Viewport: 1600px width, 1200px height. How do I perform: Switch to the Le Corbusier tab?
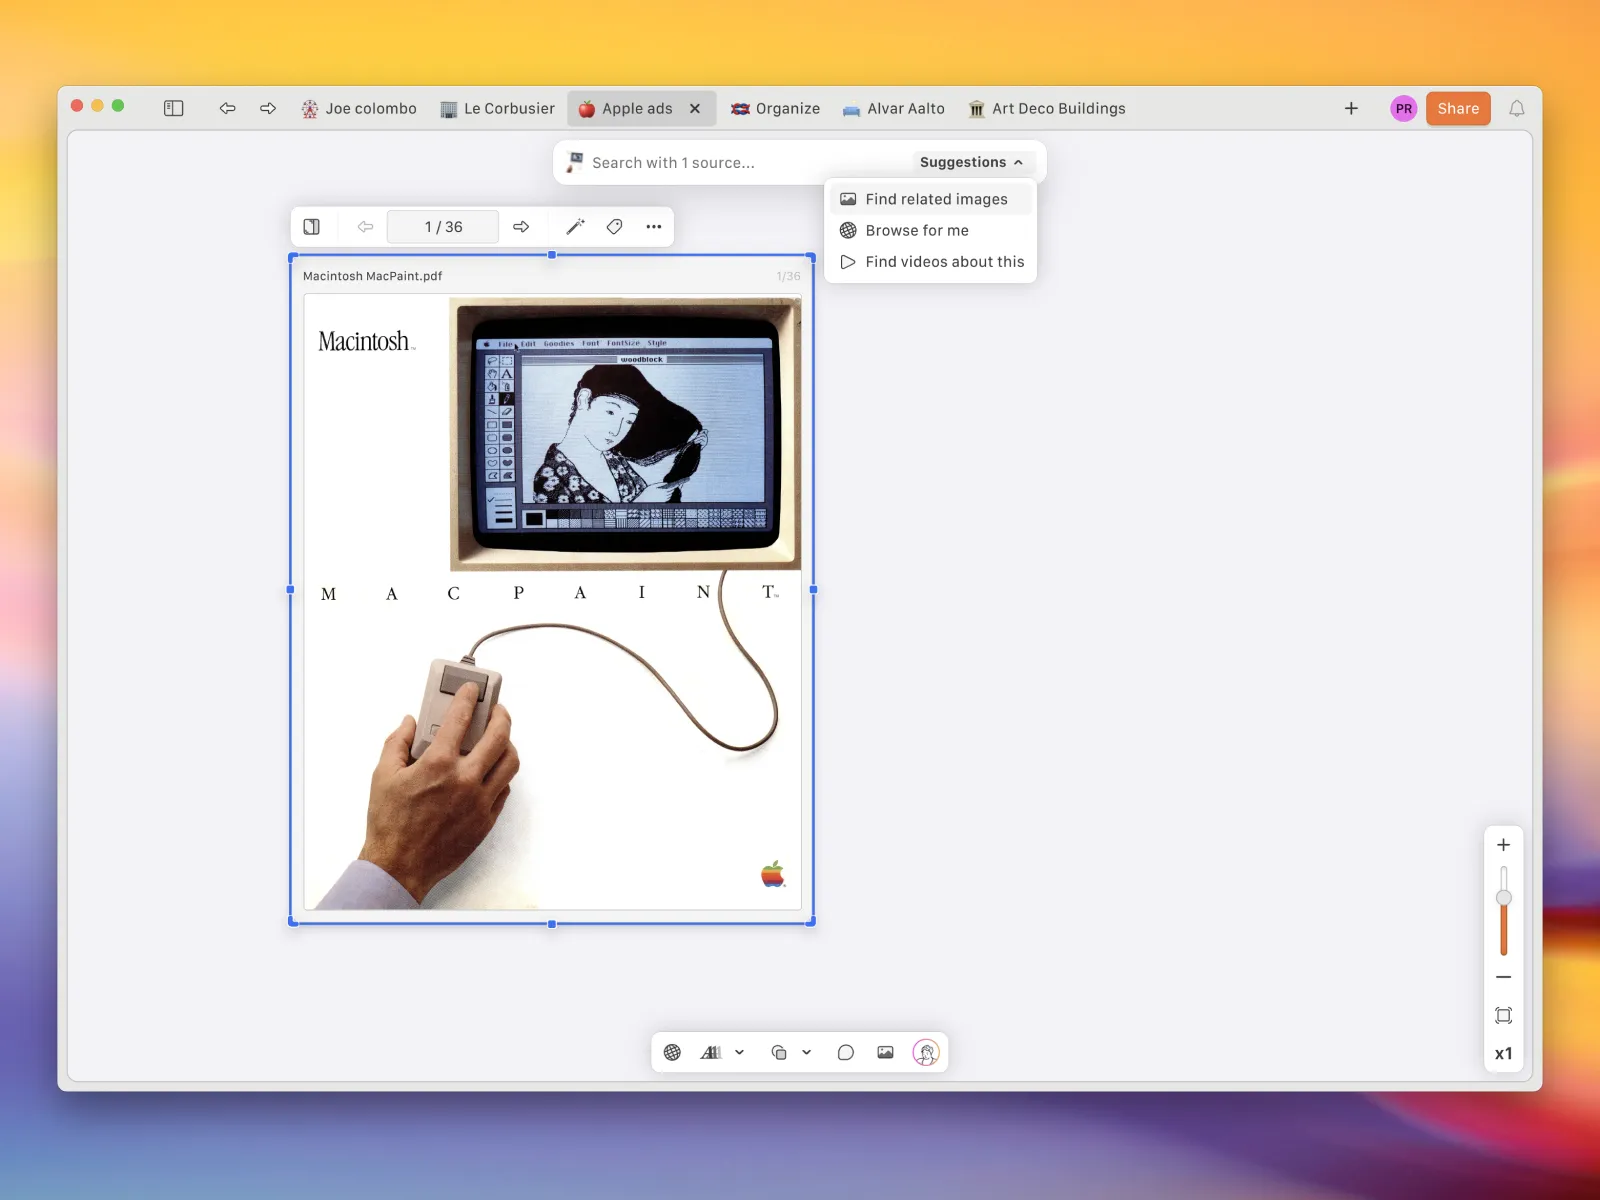[498, 108]
